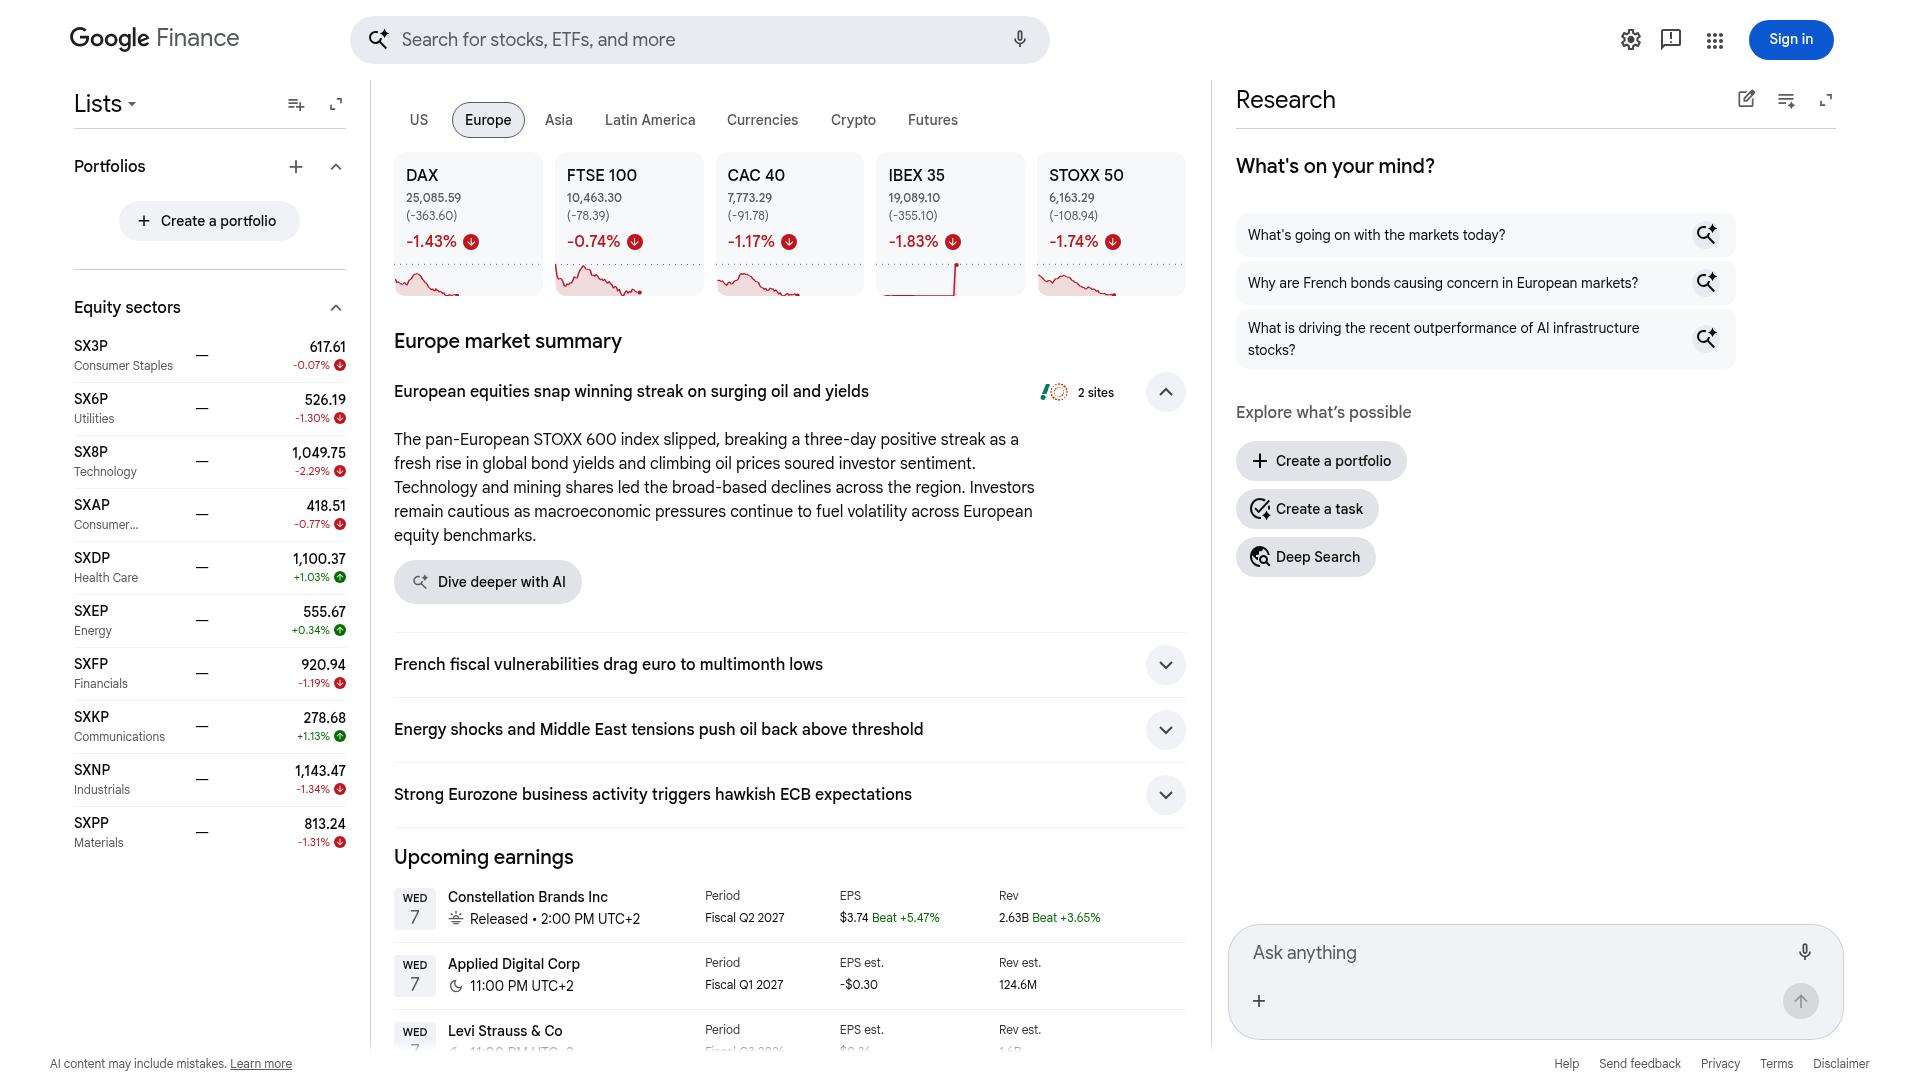Click the search for stocks input field
Viewport: 1920px width, 1080px height.
pos(700,40)
